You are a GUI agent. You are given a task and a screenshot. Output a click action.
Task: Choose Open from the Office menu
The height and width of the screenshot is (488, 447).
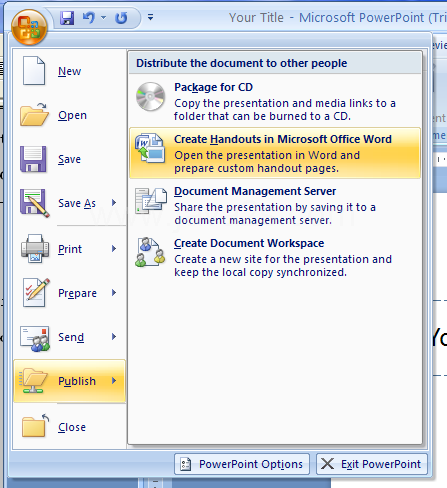[69, 115]
